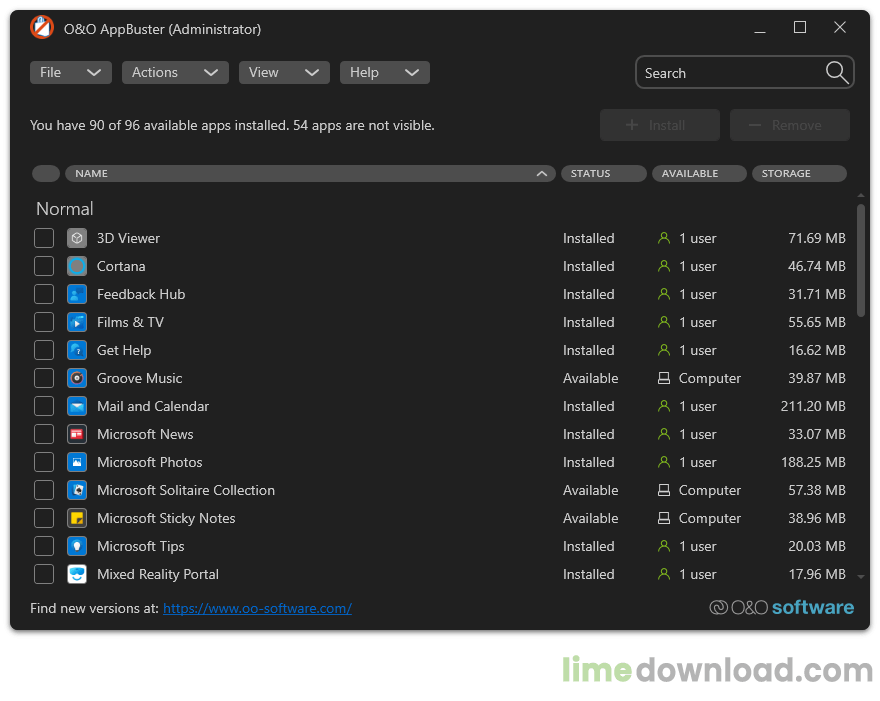
Task: Open the File menu
Action: tap(70, 72)
